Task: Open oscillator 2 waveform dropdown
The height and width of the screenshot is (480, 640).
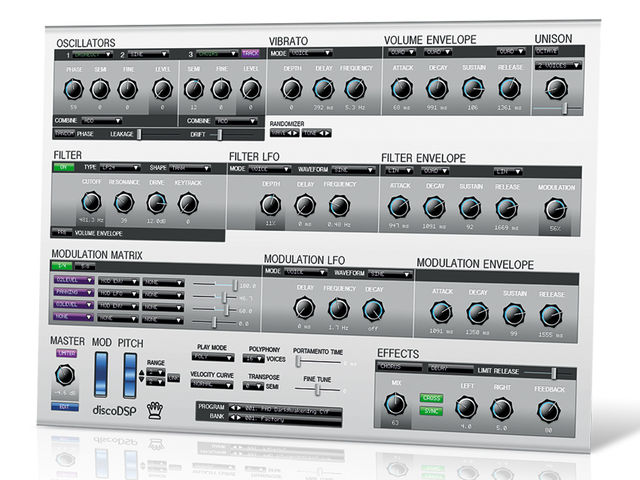Action: point(148,54)
